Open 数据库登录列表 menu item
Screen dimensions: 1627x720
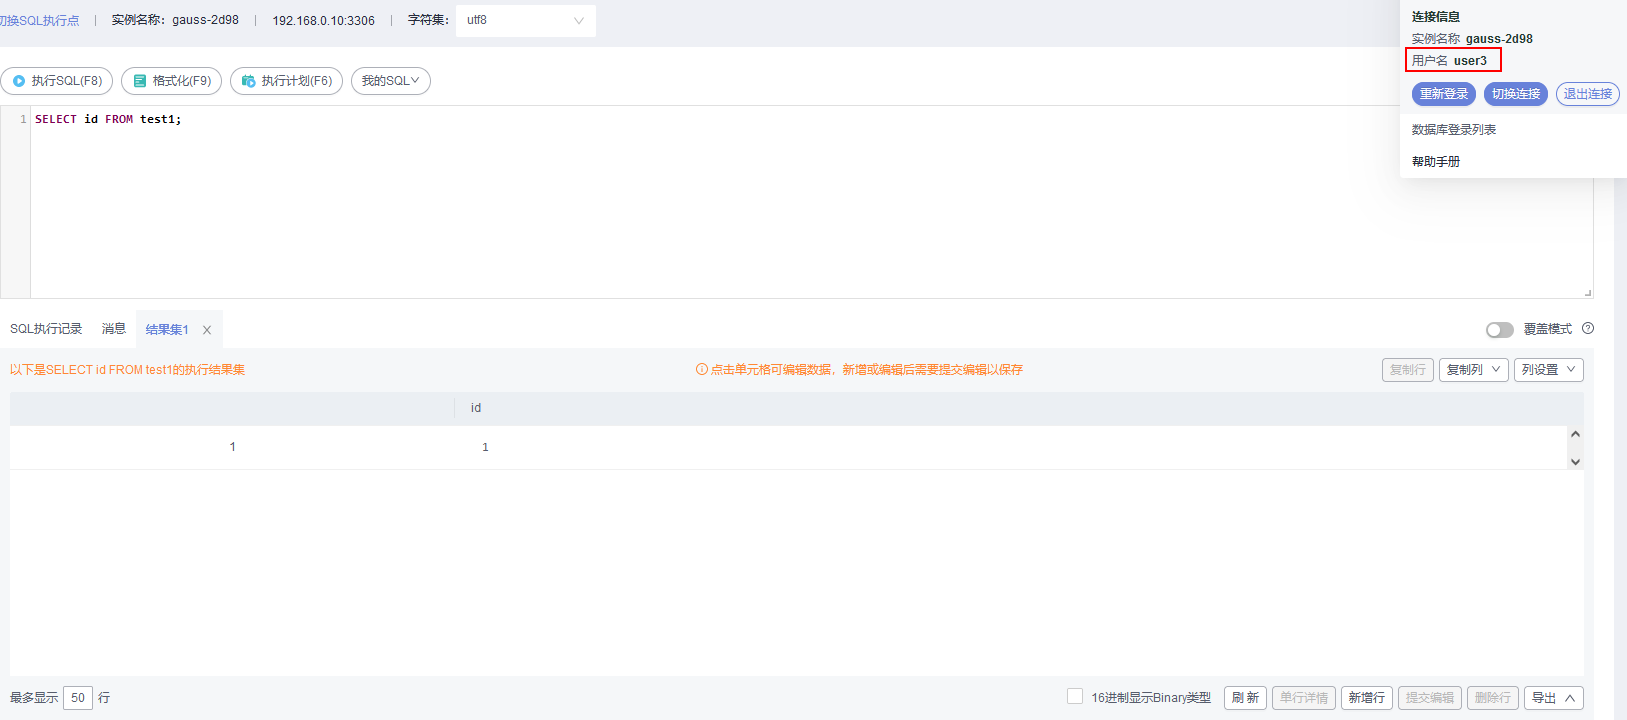click(1454, 130)
